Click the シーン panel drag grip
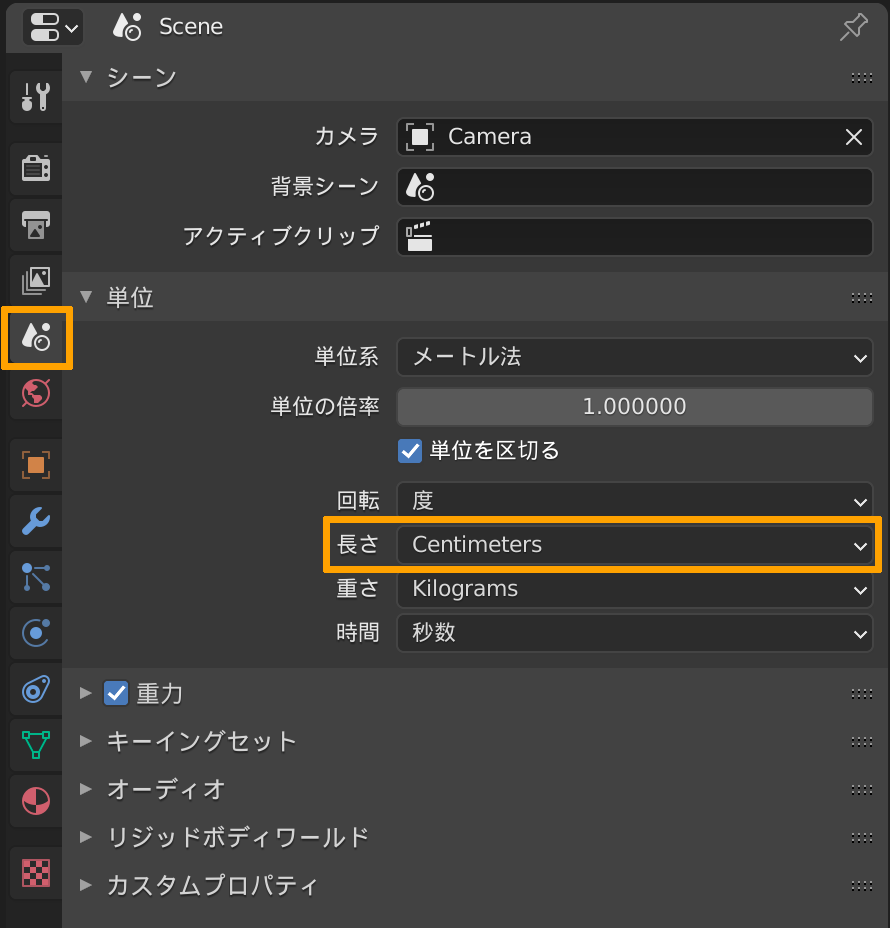This screenshot has height=928, width=890. (x=862, y=78)
